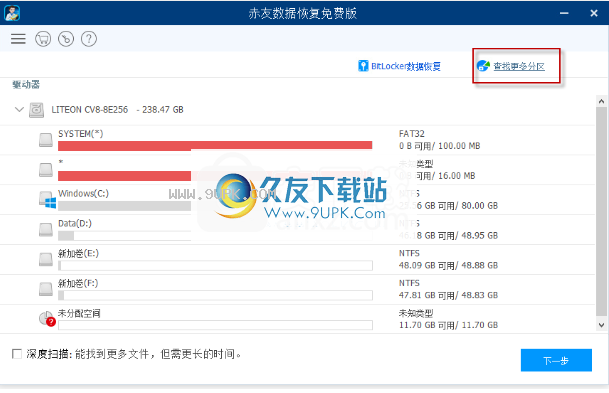Image resolution: width=609 pixels, height=393 pixels.
Task: Click the vertical scrollbar thumb
Action: coord(601,212)
